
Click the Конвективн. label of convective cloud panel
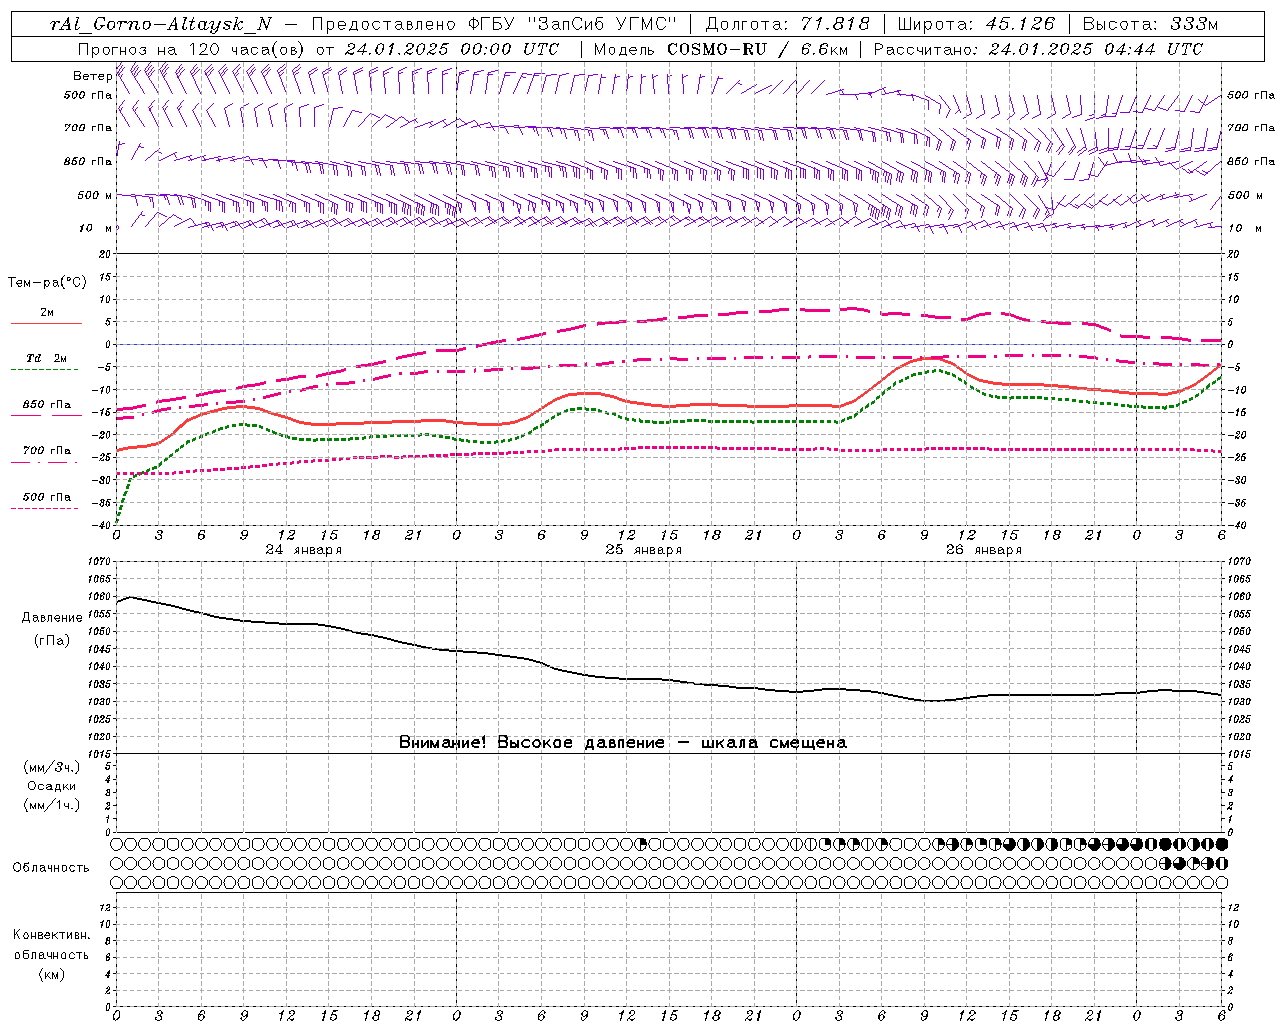(52, 935)
